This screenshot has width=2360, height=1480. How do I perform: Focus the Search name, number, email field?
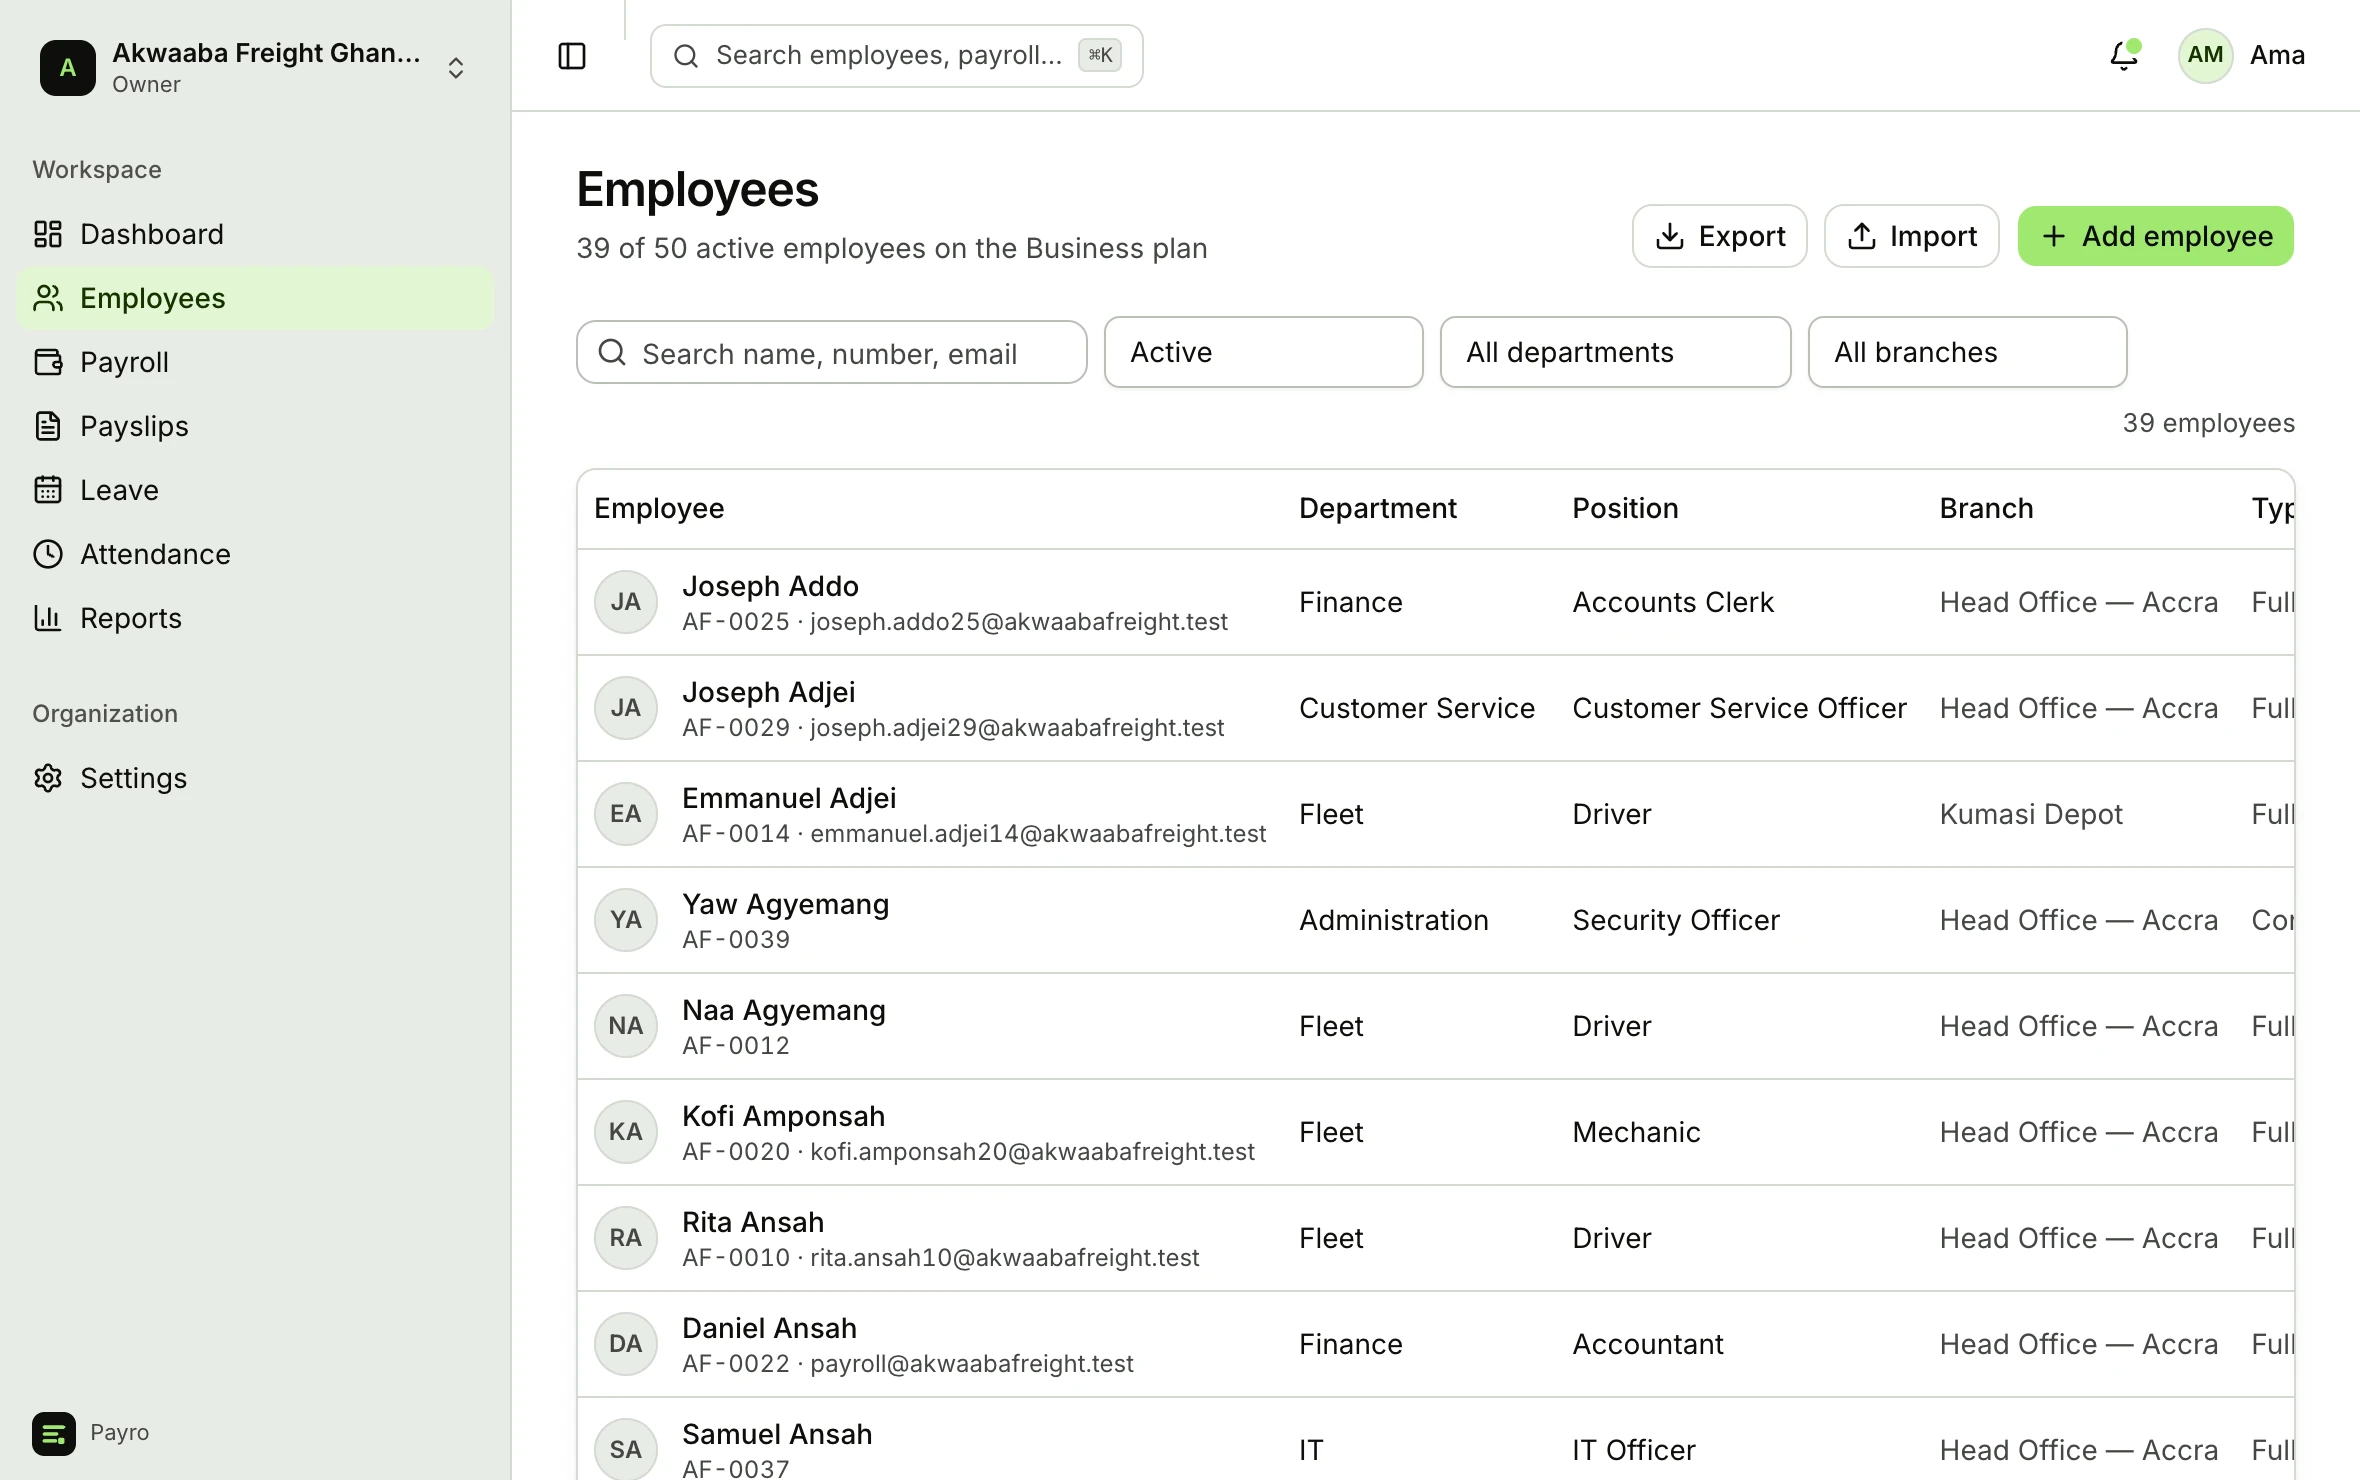832,352
